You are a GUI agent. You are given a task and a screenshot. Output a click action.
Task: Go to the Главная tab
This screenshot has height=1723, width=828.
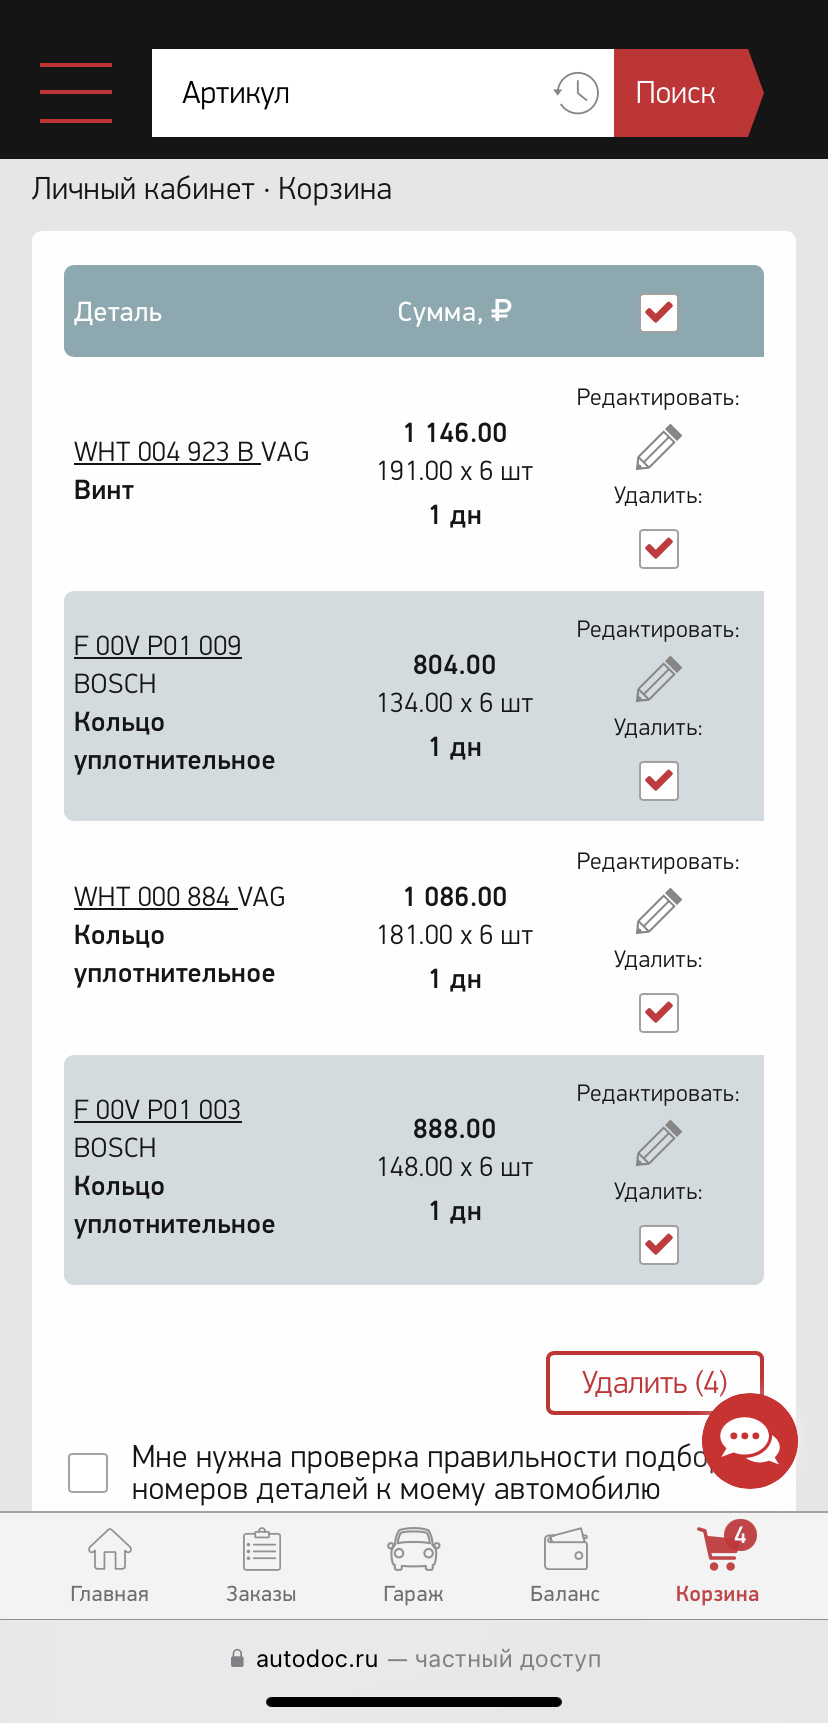(109, 1566)
